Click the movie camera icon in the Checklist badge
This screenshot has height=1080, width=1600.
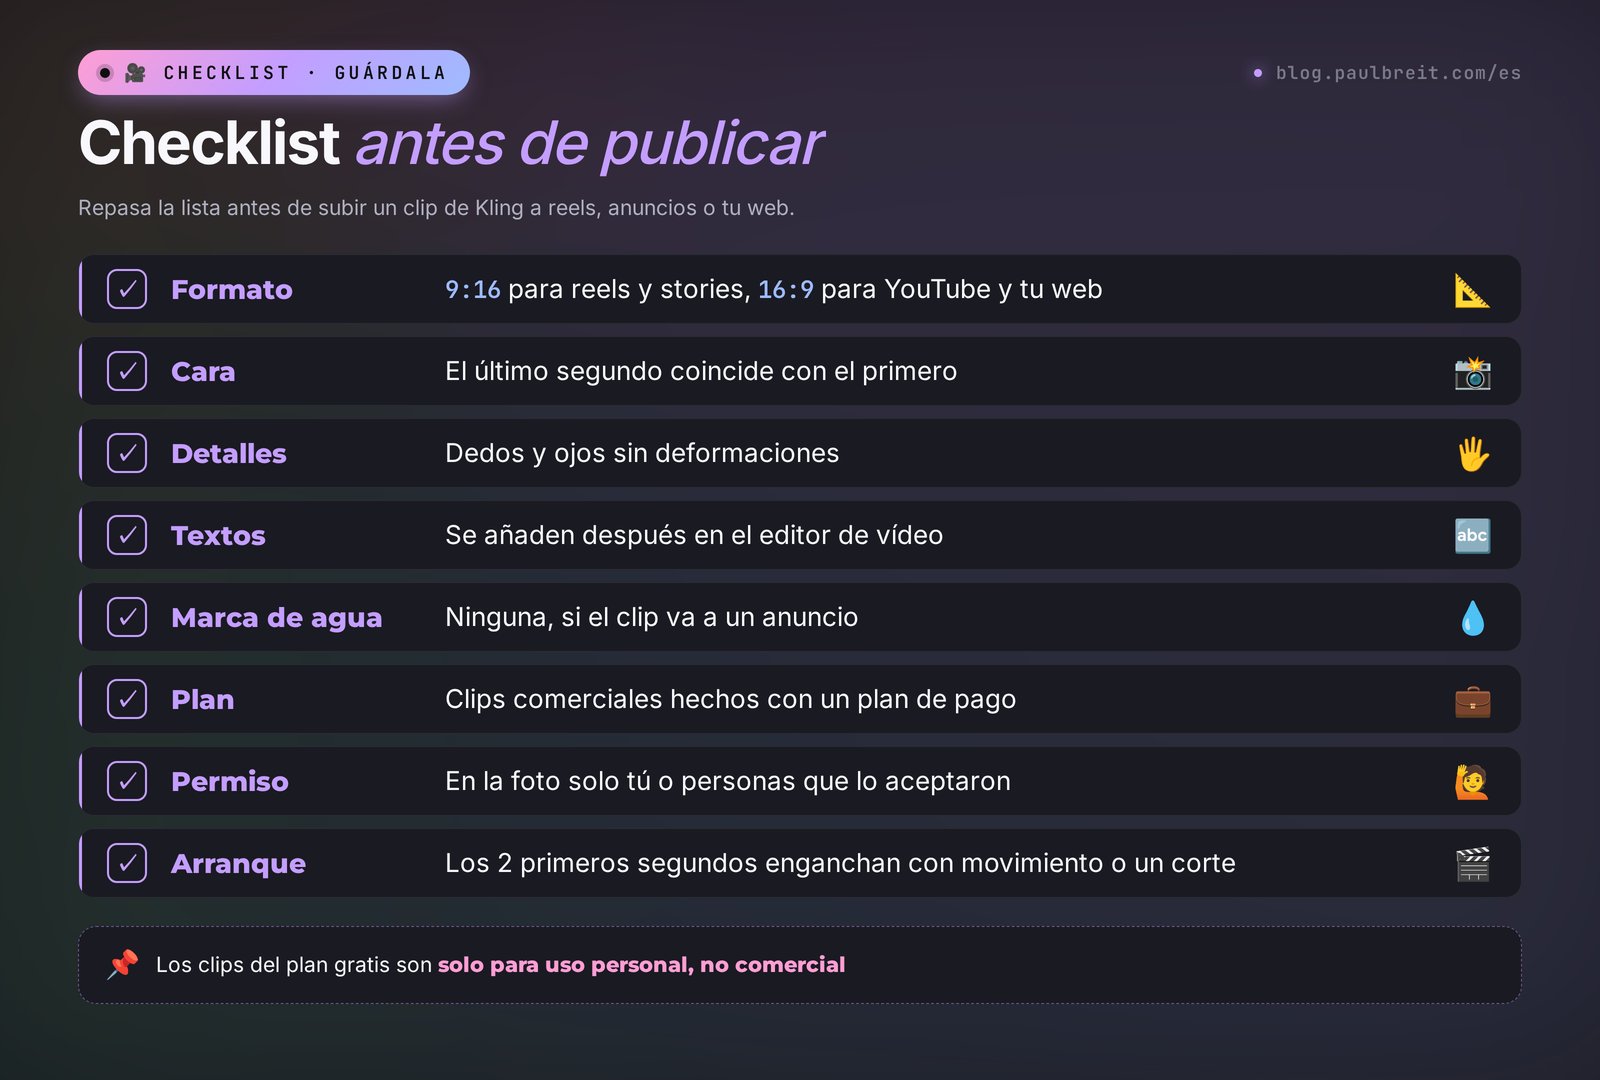coord(135,73)
